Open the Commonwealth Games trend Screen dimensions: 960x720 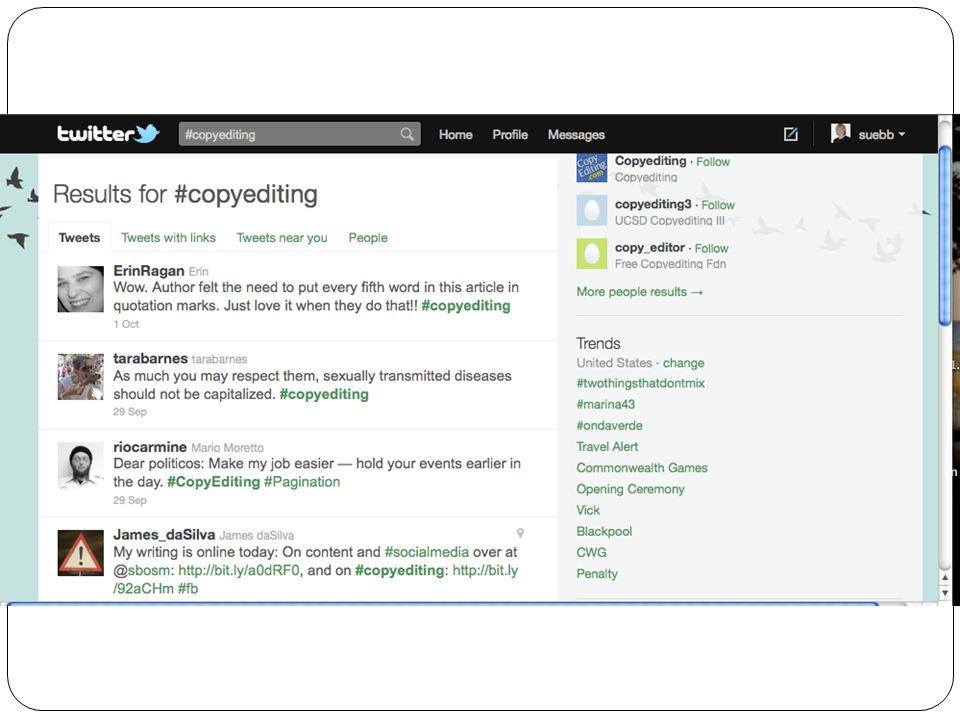coord(642,468)
